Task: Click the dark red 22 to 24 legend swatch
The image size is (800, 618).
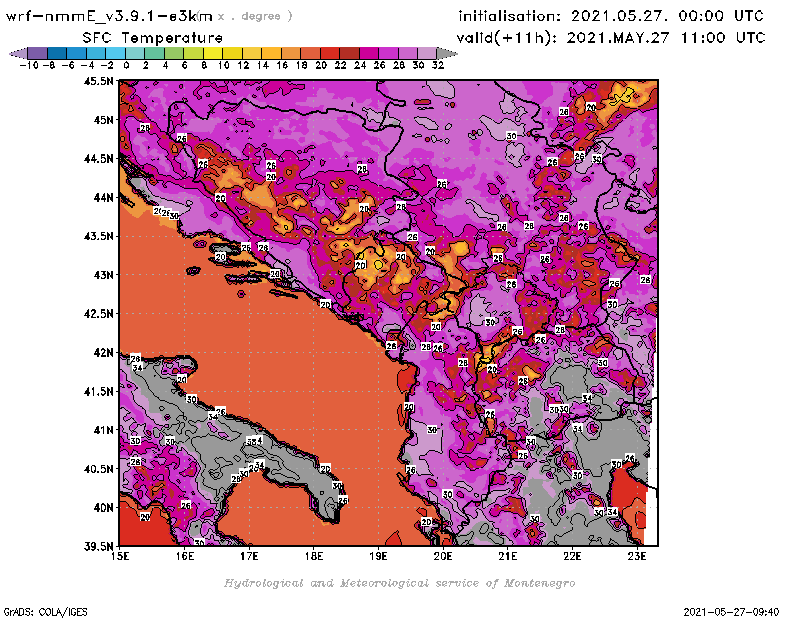Action: point(349,53)
